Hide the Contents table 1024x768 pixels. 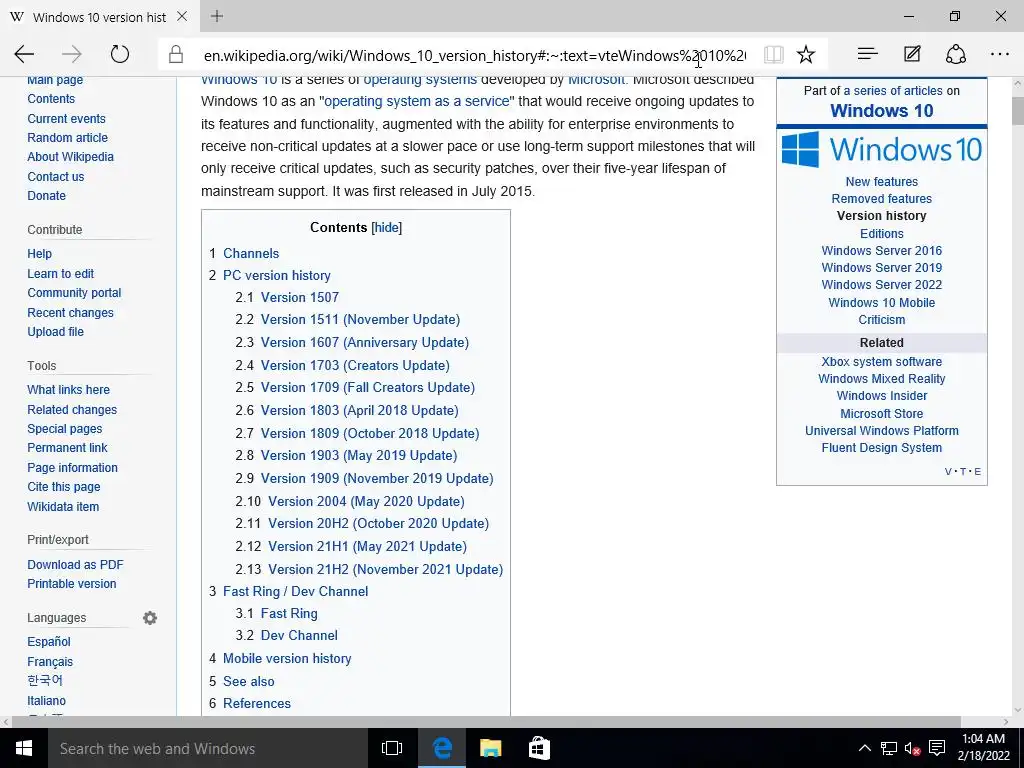click(x=386, y=227)
